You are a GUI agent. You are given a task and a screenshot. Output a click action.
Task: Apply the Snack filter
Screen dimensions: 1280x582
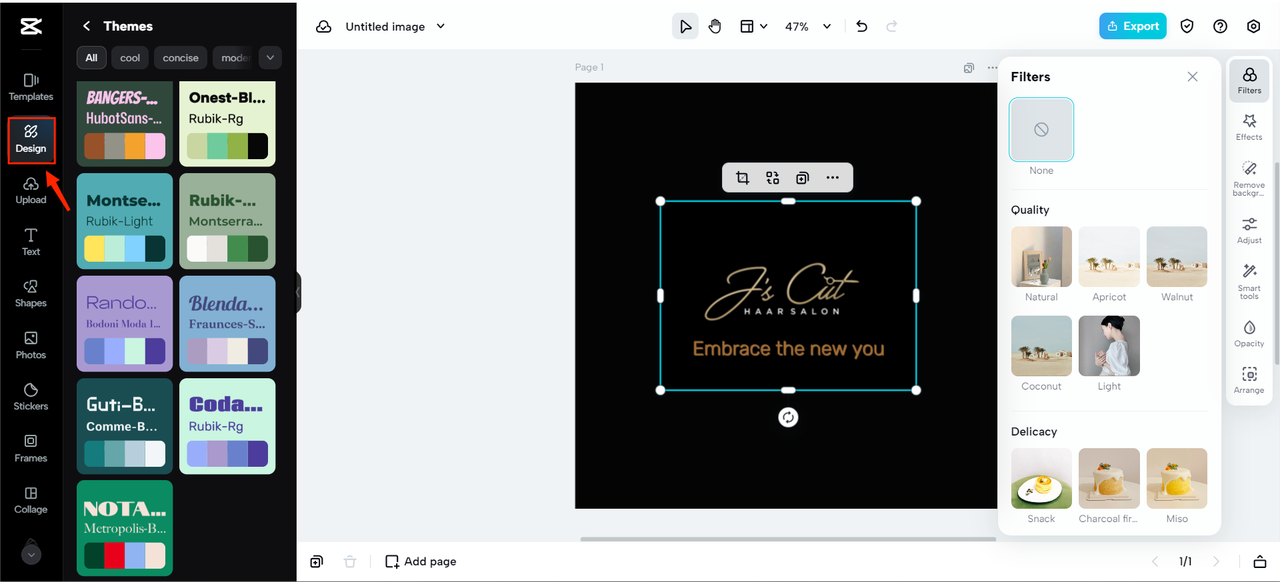tap(1041, 479)
